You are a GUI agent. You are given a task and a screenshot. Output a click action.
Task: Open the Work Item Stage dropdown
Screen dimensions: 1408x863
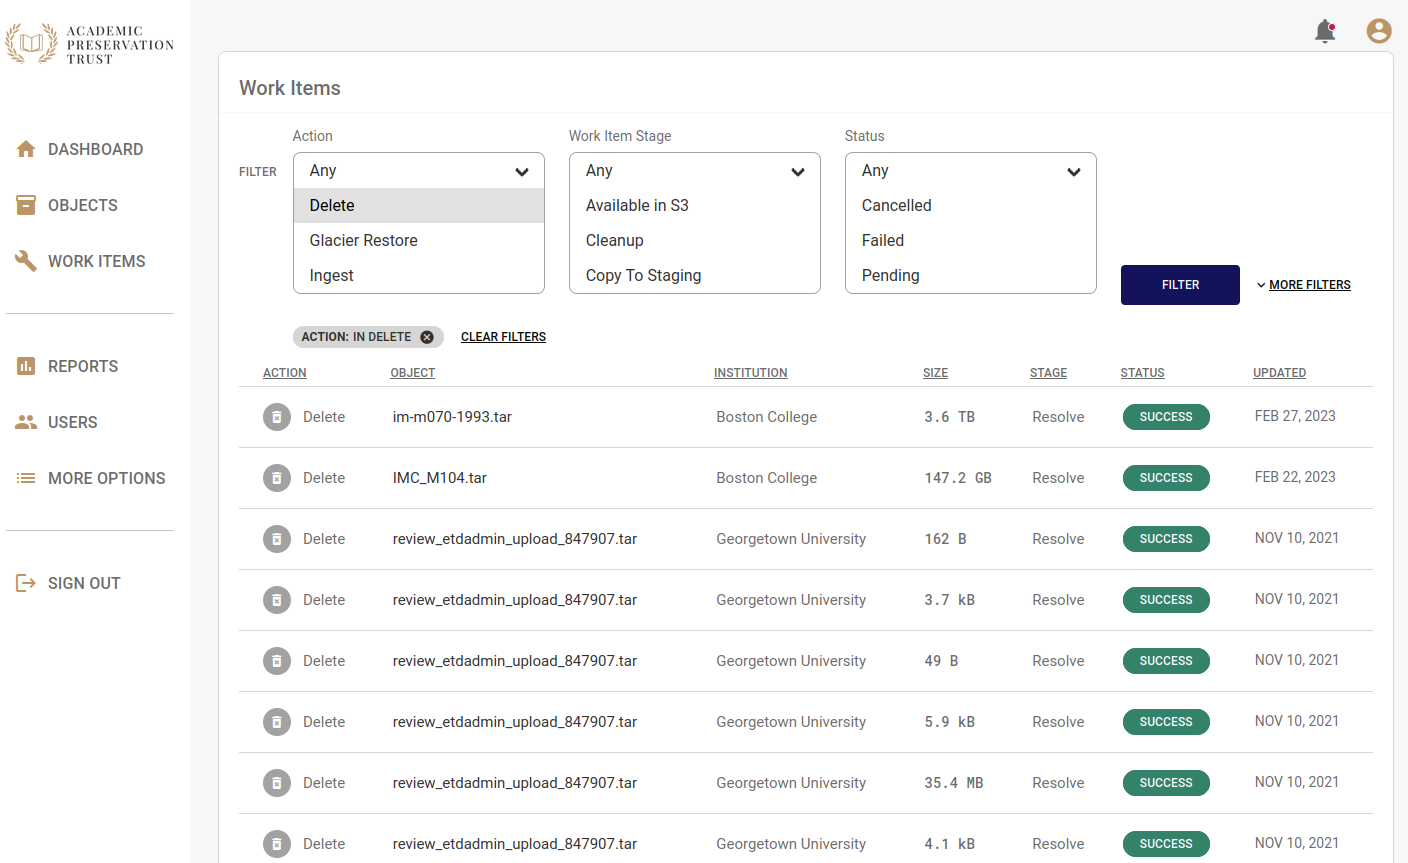(695, 171)
